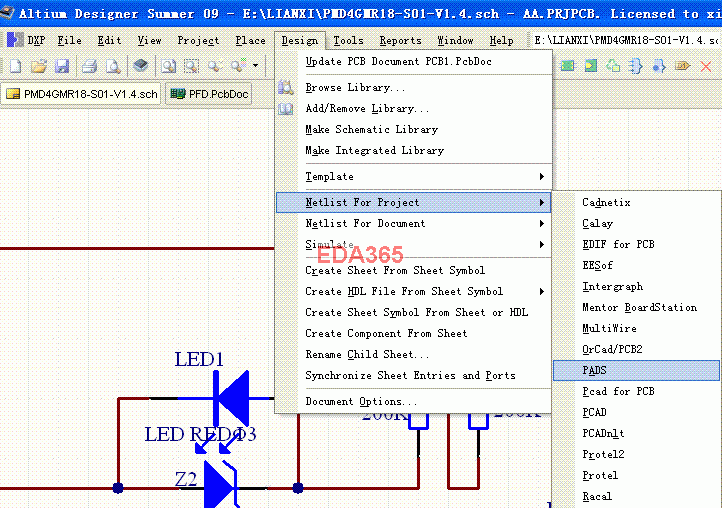Choose Browse Library from the Design menu
The width and height of the screenshot is (722, 508).
[x=413, y=87]
